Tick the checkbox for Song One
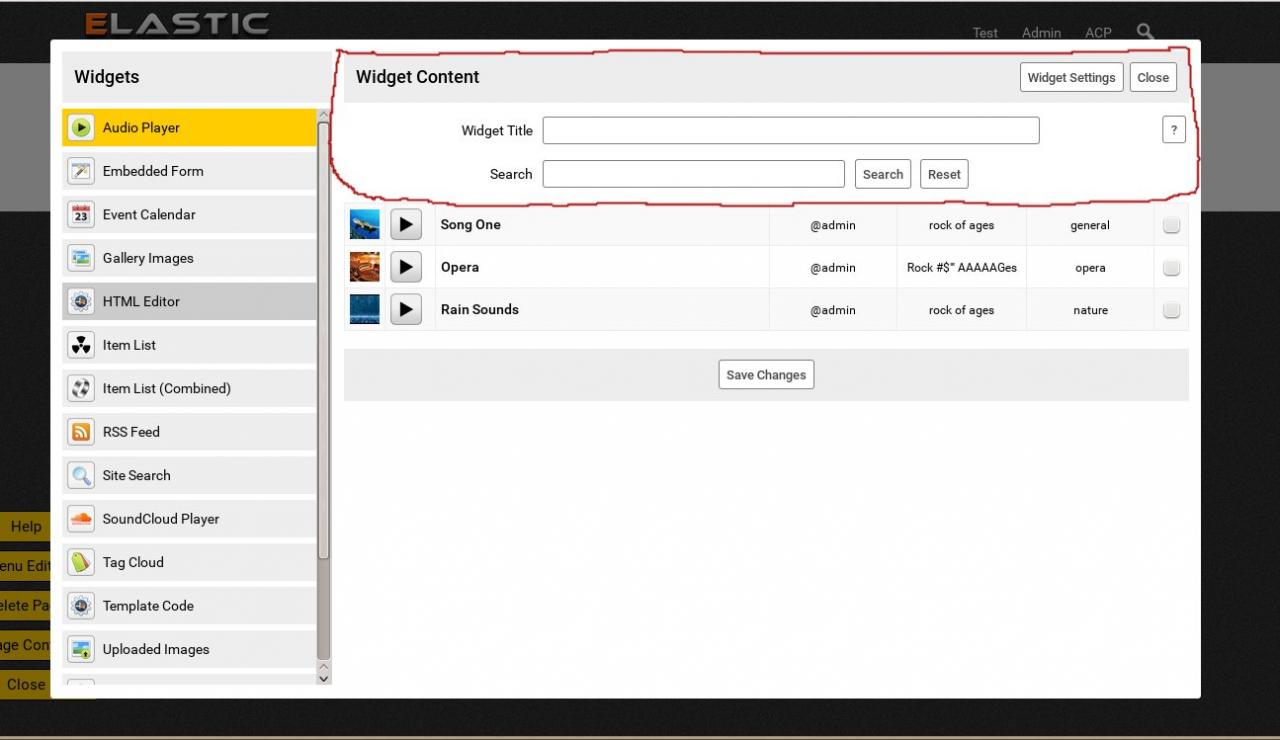 tap(1171, 226)
